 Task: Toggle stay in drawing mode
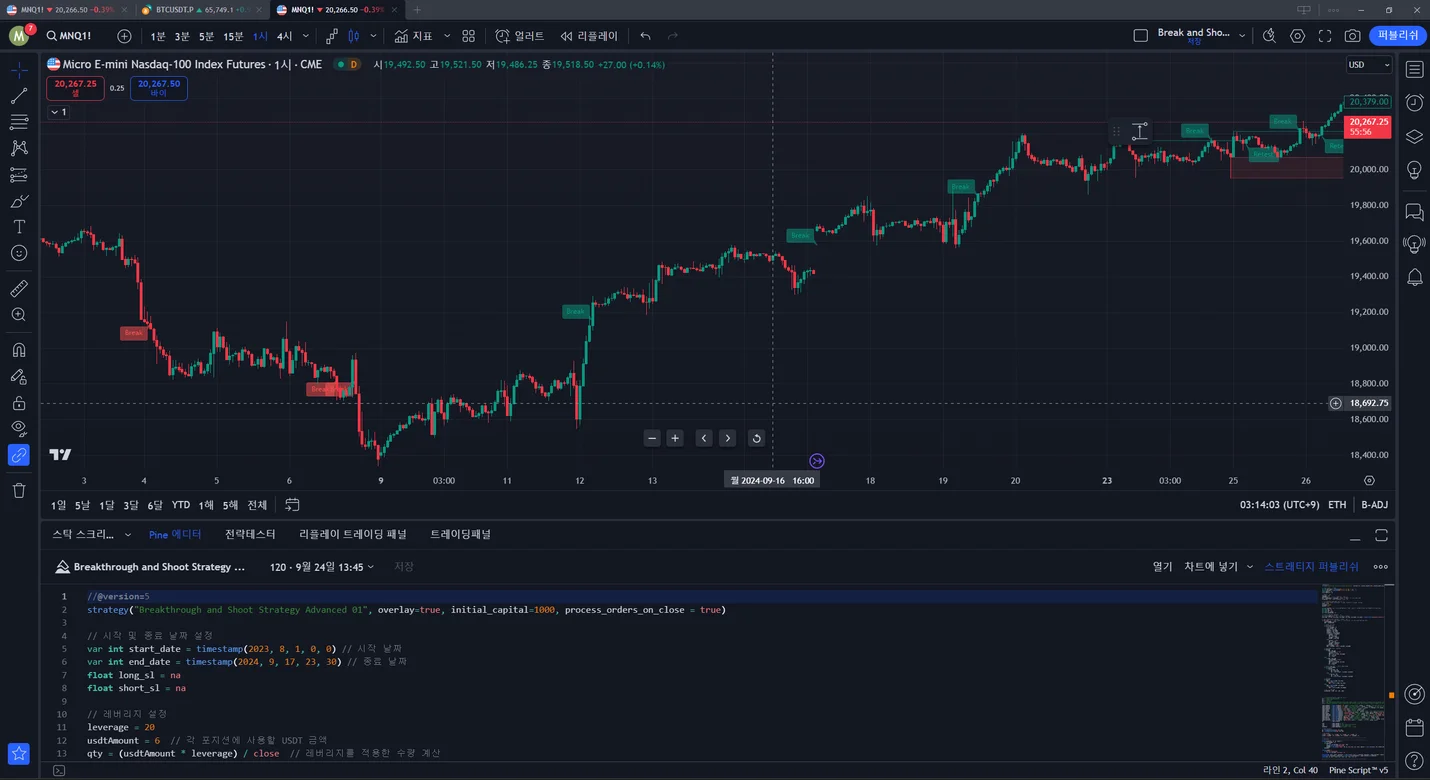(19, 377)
